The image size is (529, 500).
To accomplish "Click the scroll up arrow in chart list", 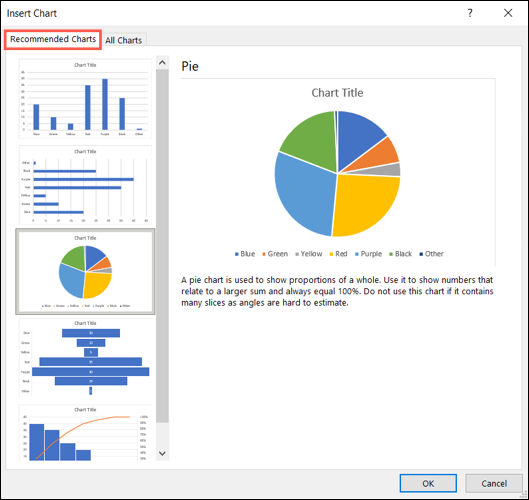I will [162, 63].
